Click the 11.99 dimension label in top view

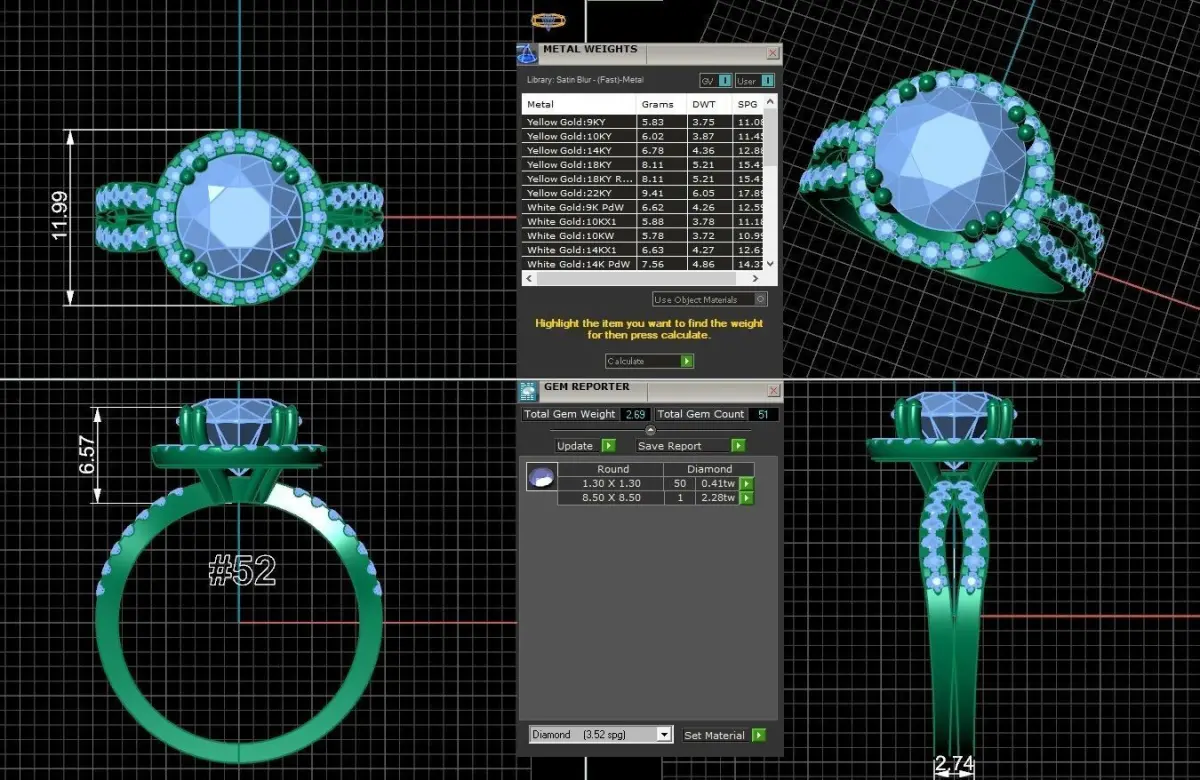click(x=60, y=217)
